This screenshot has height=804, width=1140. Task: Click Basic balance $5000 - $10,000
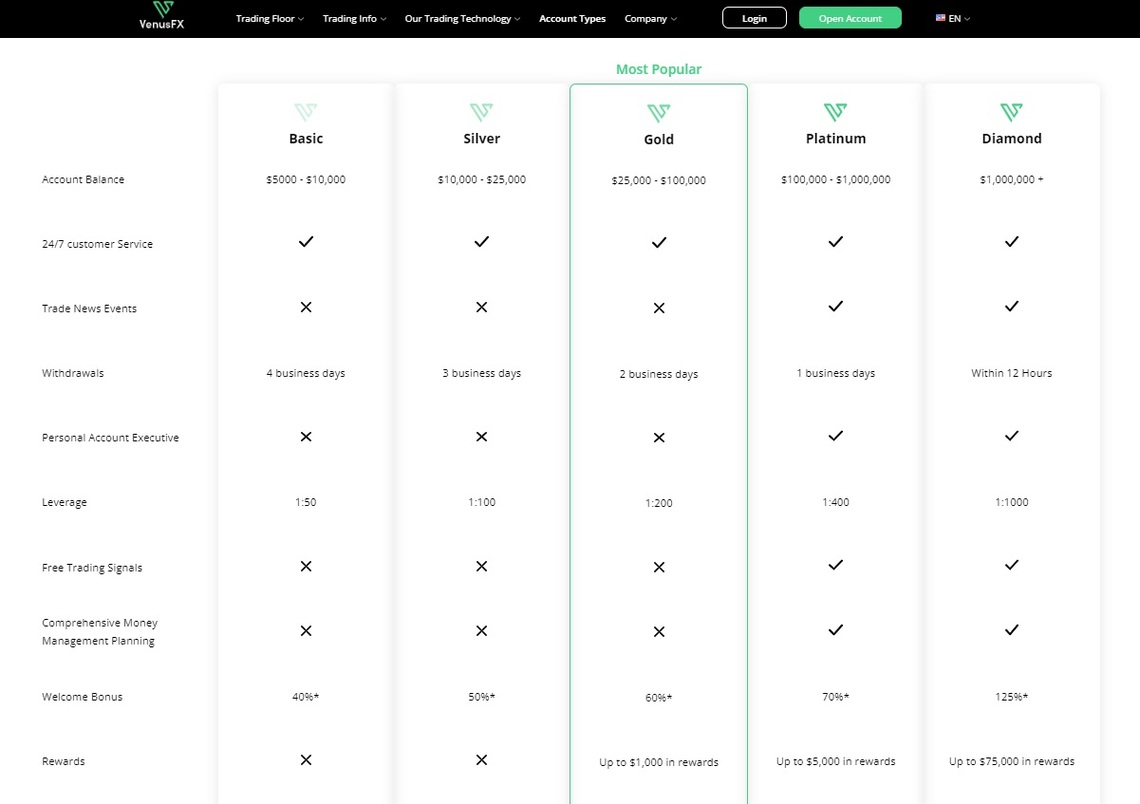(306, 179)
